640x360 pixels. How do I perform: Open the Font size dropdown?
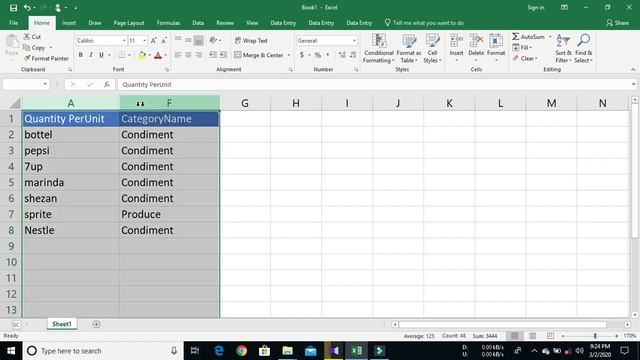[144, 40]
